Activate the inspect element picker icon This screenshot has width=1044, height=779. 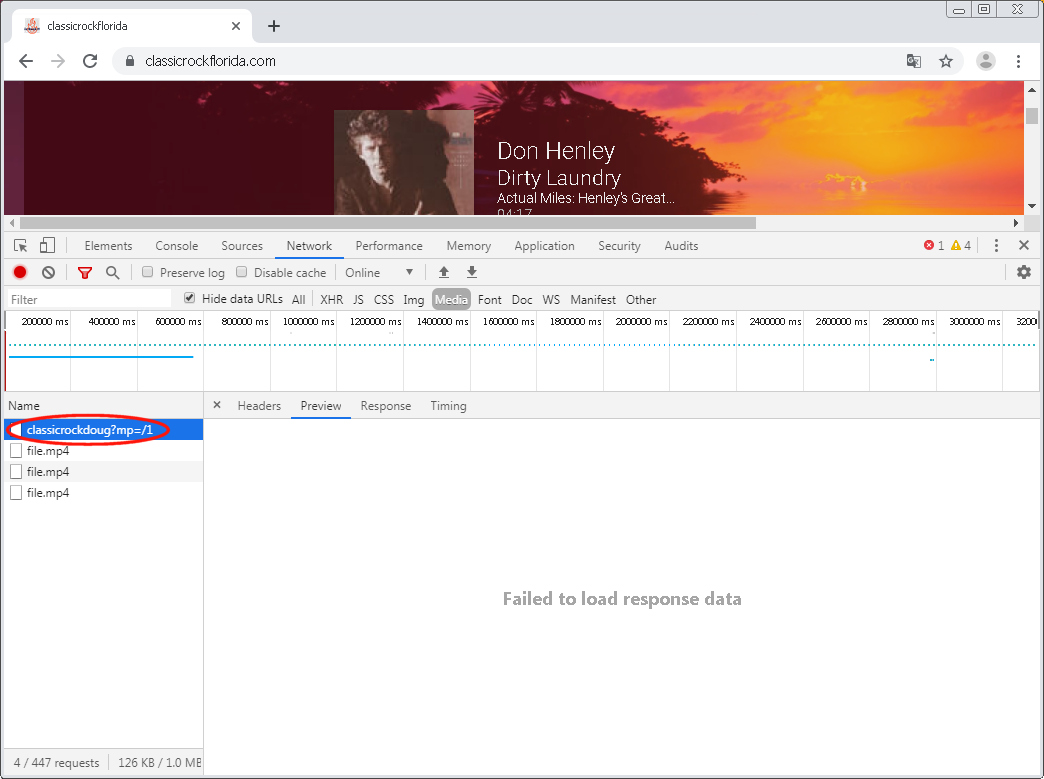coord(21,246)
